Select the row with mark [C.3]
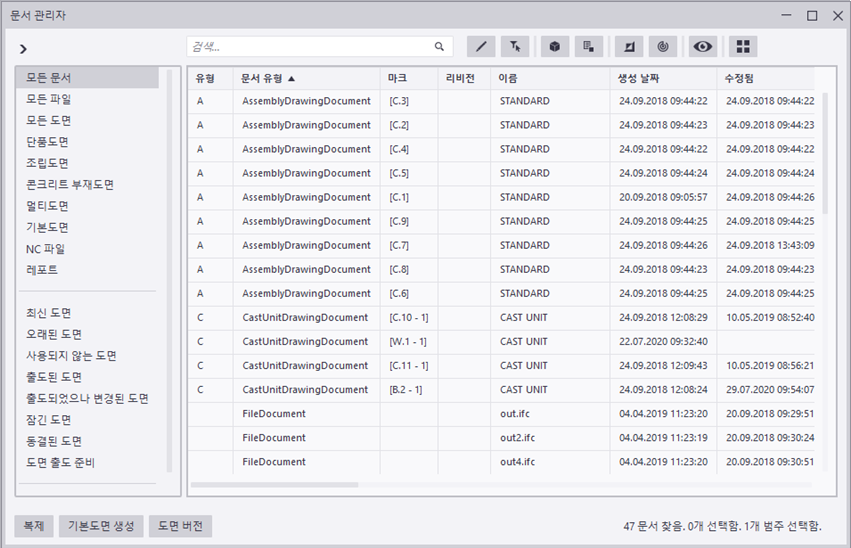851x548 pixels. pyautogui.click(x=501, y=101)
